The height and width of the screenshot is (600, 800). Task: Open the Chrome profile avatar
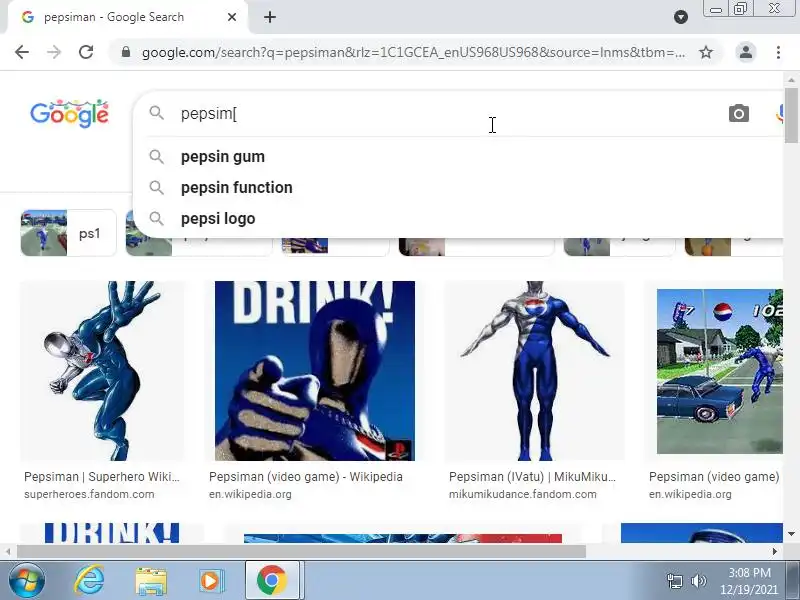pos(746,52)
